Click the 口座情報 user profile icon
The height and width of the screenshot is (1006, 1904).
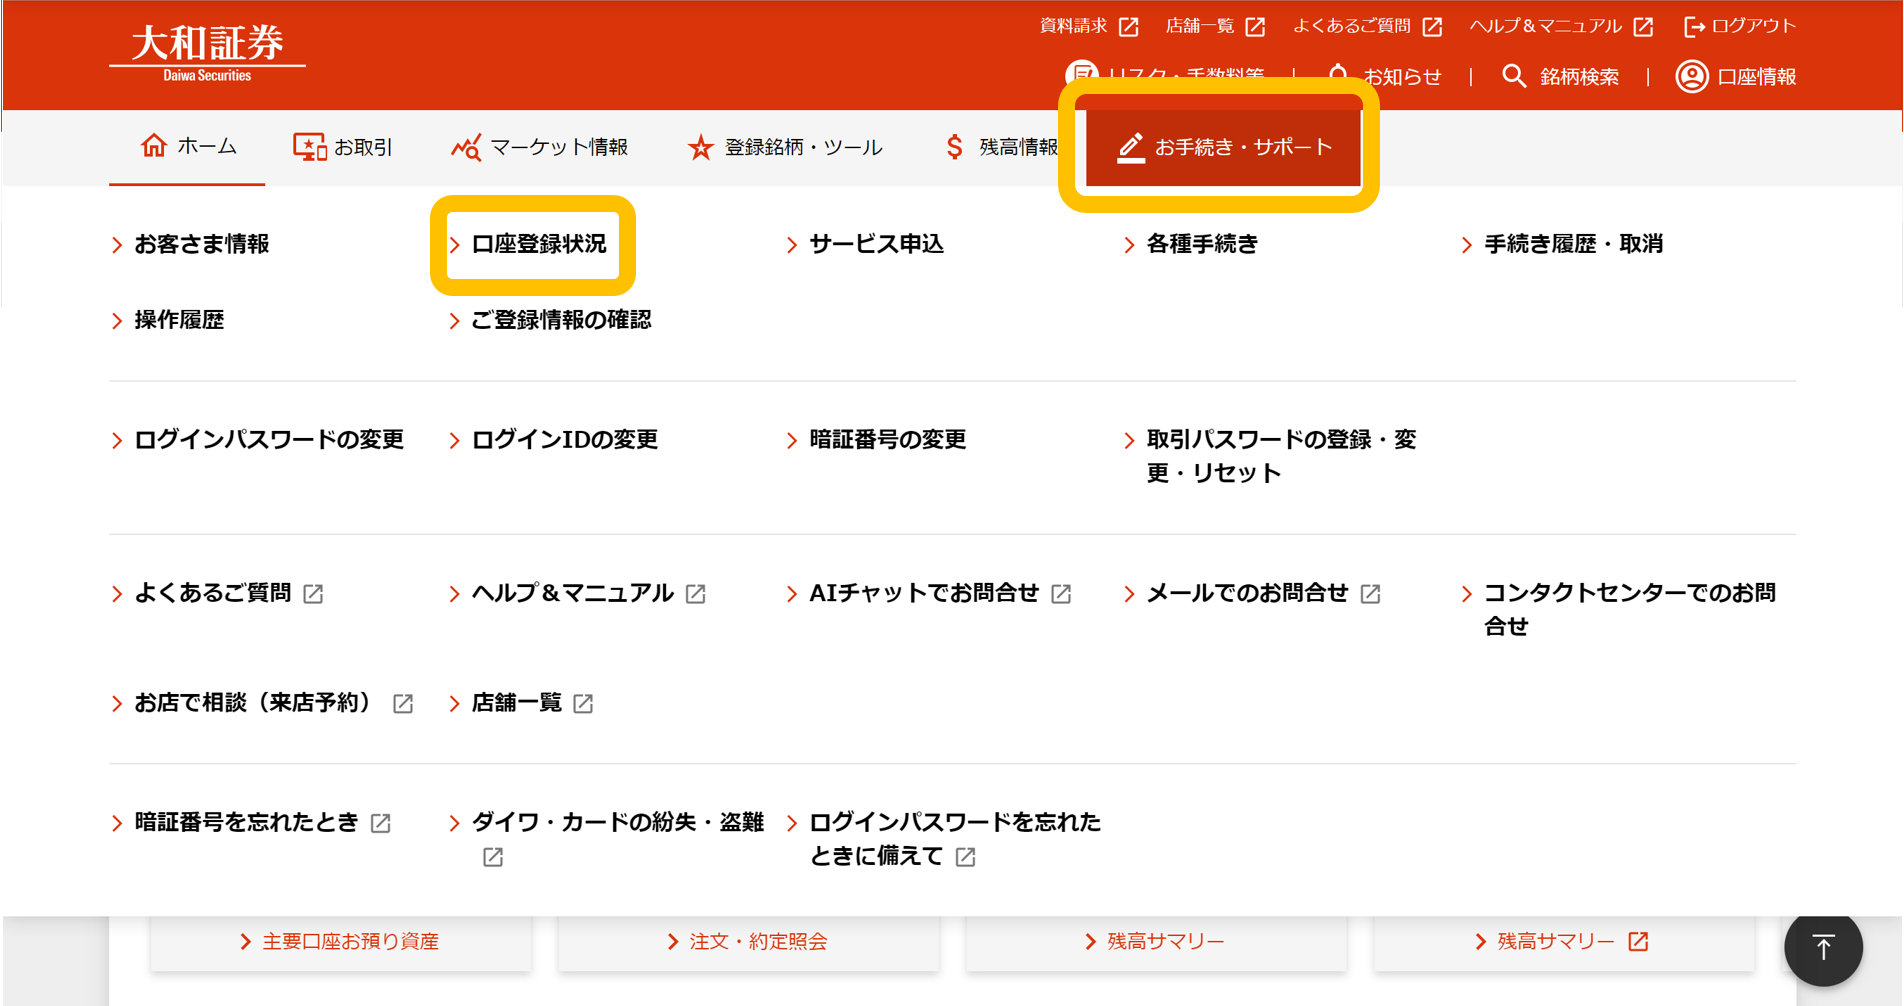pyautogui.click(x=1691, y=77)
